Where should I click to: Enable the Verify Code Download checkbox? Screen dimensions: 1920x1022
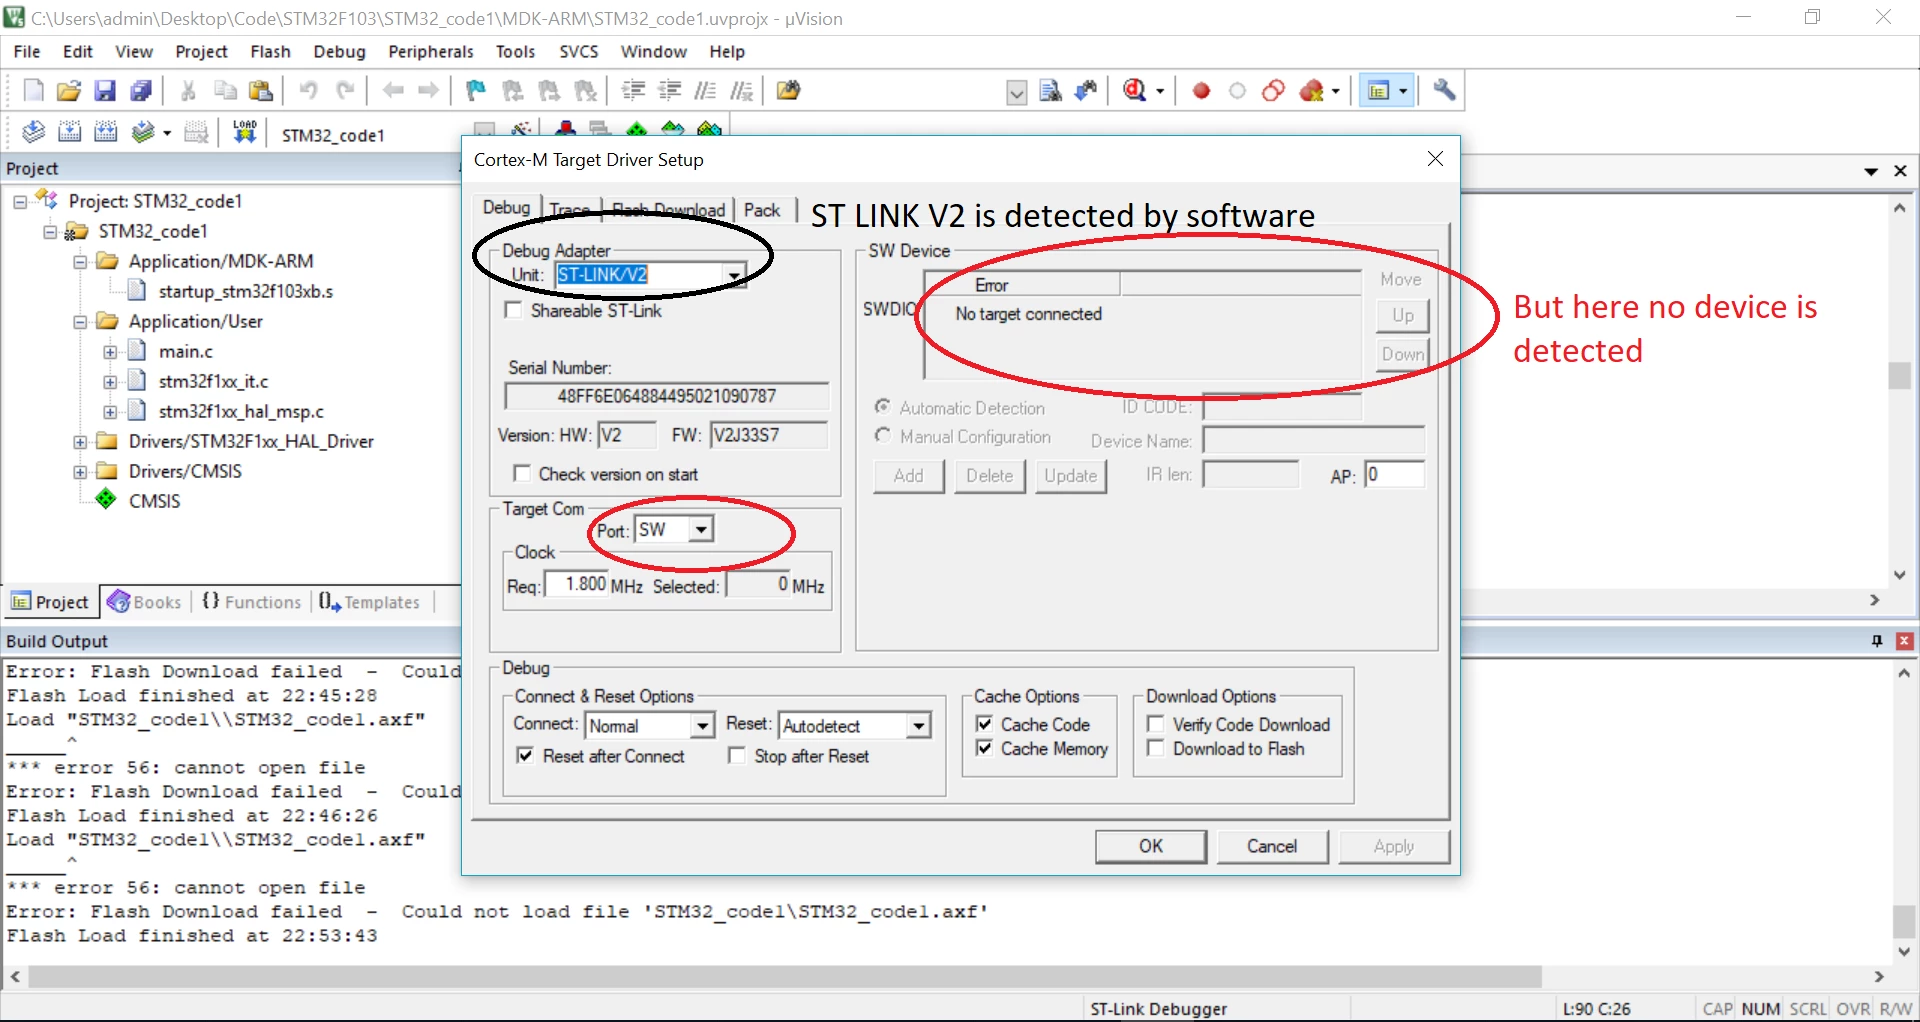1156,724
